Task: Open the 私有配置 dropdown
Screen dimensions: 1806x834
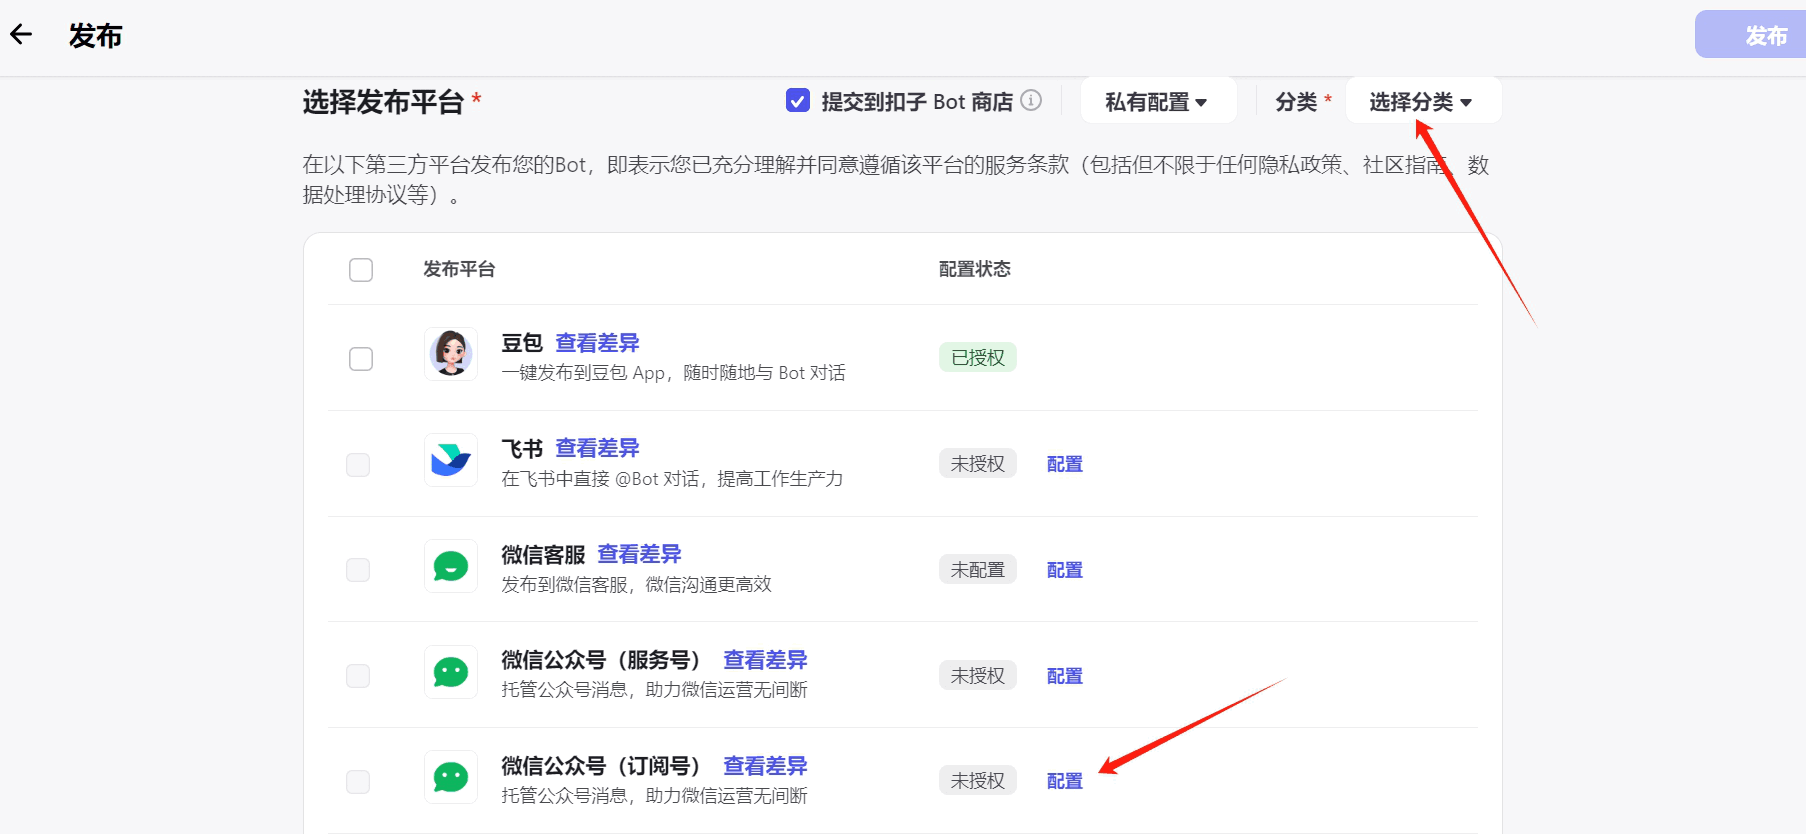Action: [1158, 101]
